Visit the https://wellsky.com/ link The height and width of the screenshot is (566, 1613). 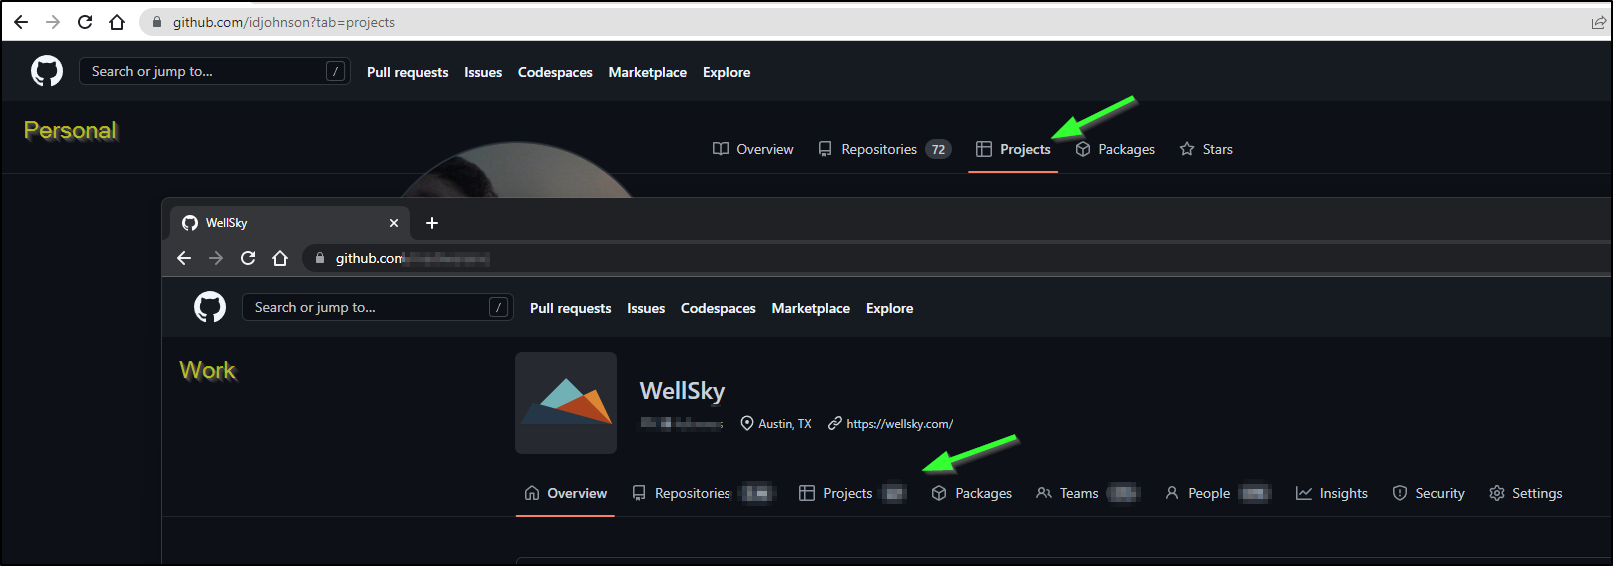(899, 424)
